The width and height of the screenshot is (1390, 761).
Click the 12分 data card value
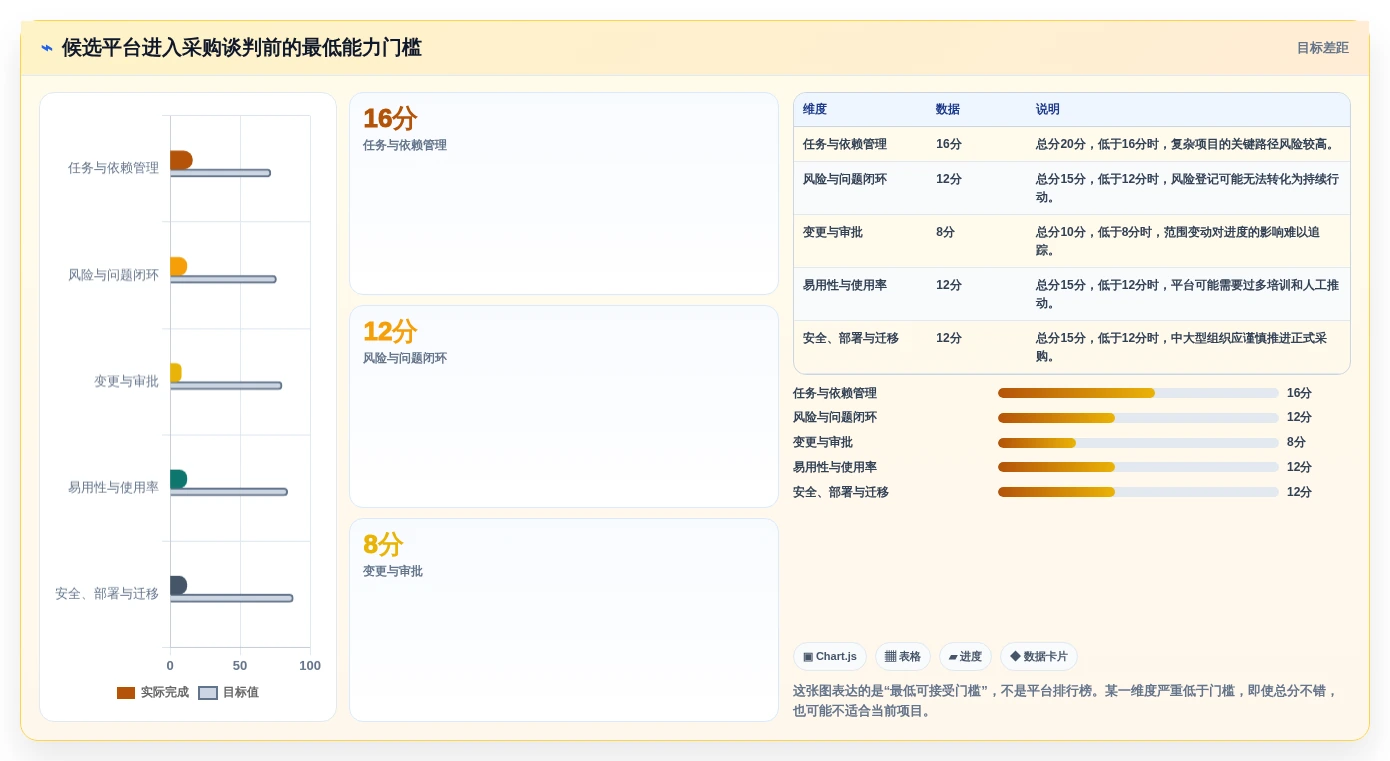tap(390, 332)
